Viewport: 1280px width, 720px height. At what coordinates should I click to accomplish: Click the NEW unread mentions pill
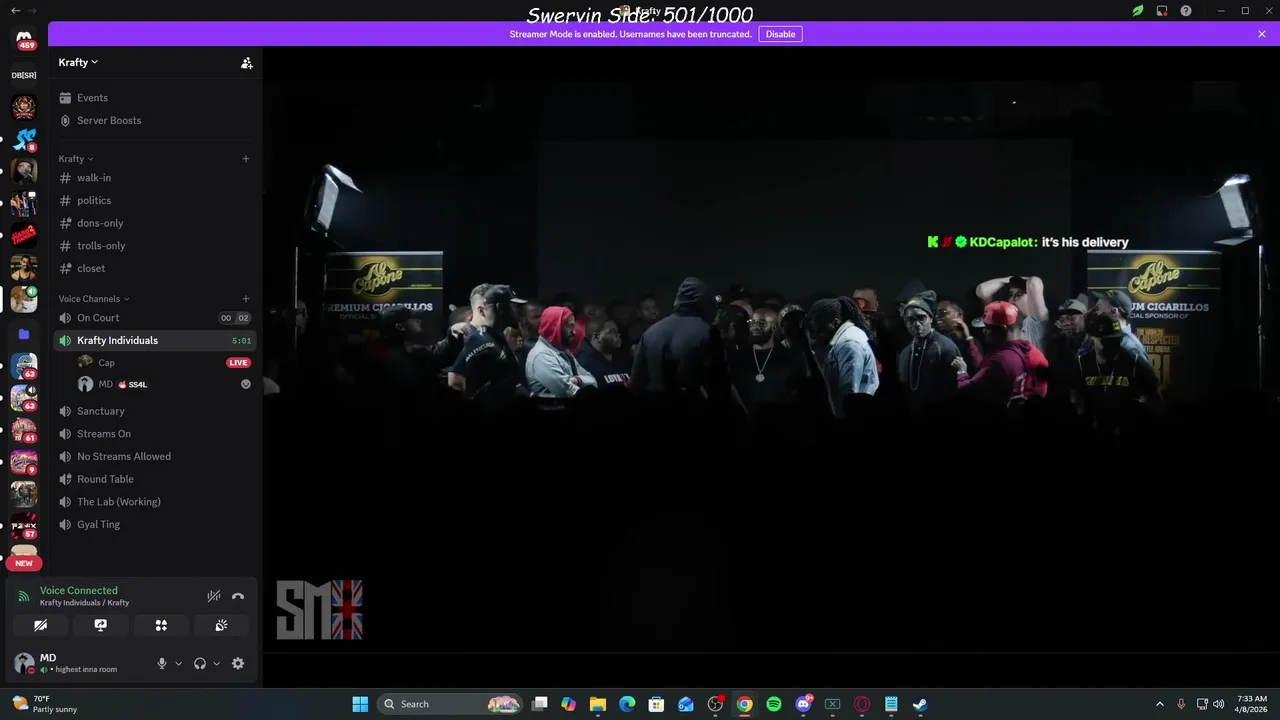pos(24,563)
